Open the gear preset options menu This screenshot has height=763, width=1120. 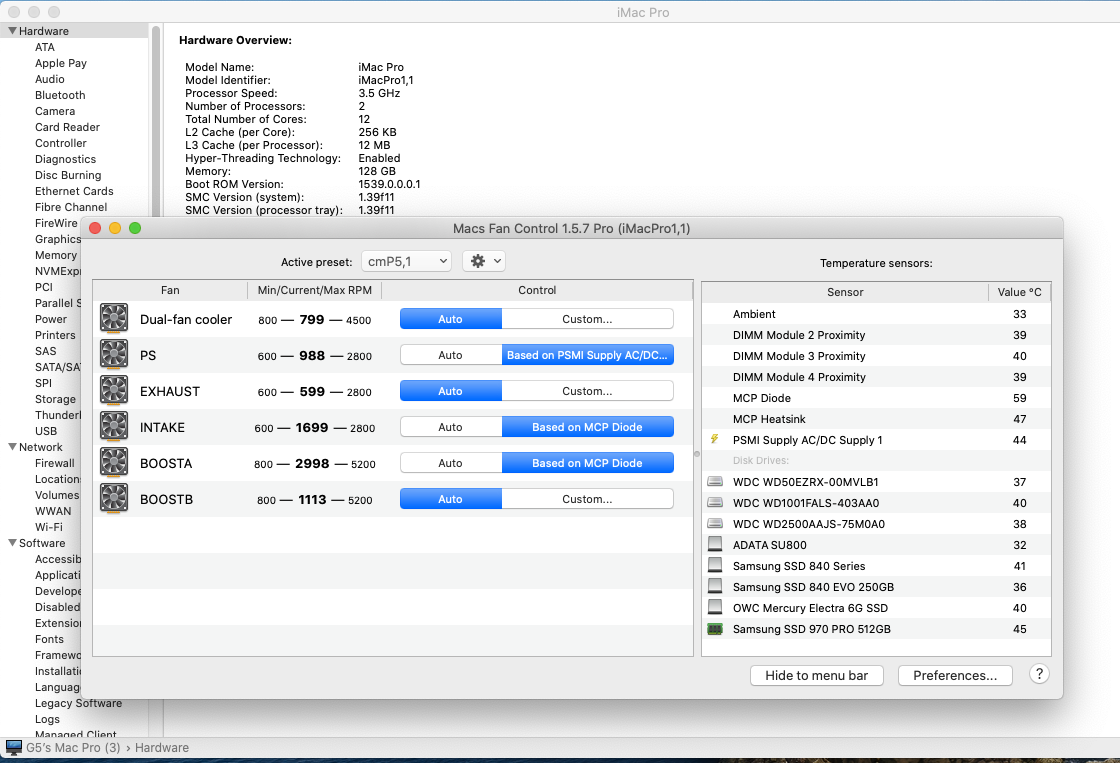tap(484, 261)
